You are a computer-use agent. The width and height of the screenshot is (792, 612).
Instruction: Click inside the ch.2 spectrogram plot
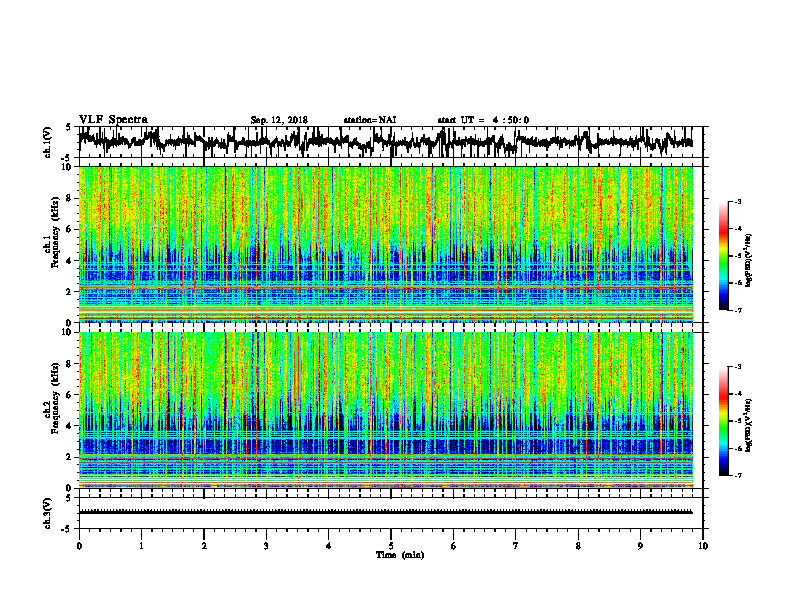pyautogui.click(x=385, y=410)
